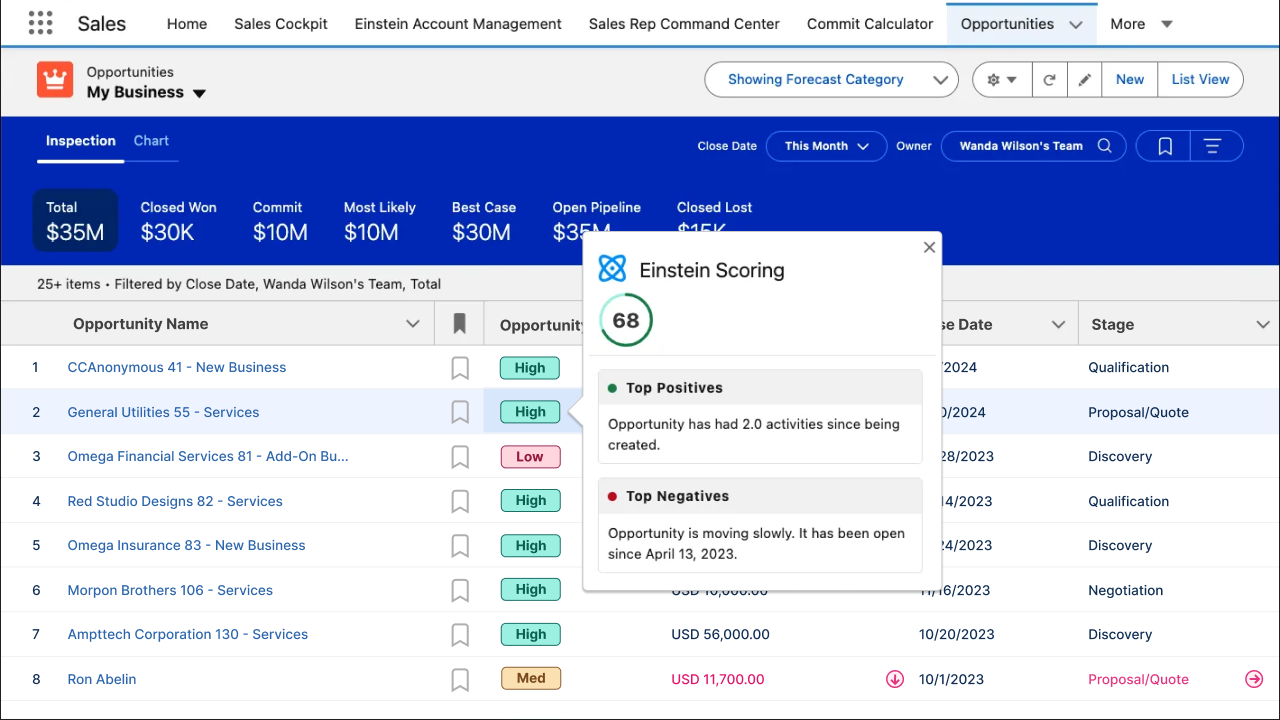Screen dimensions: 1280x720
Task: Open the filter lines icon in header
Action: [x=1213, y=146]
